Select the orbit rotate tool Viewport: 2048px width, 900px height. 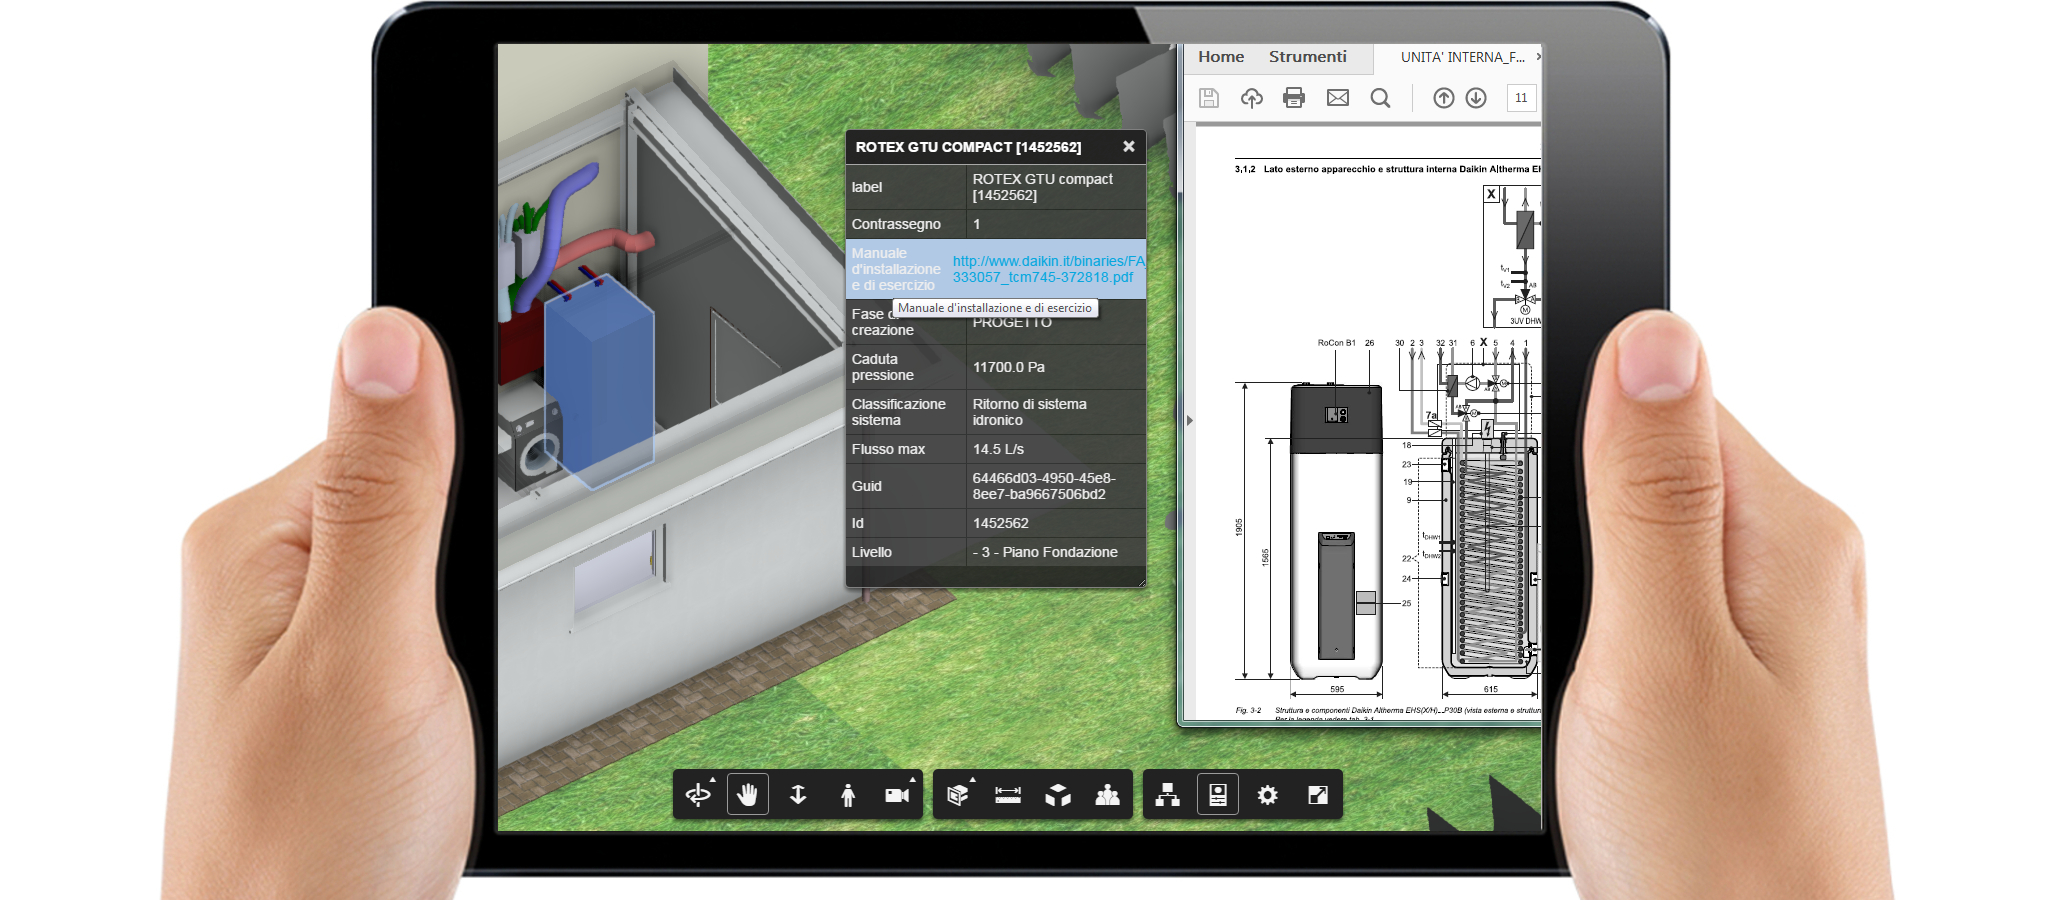pyautogui.click(x=698, y=795)
